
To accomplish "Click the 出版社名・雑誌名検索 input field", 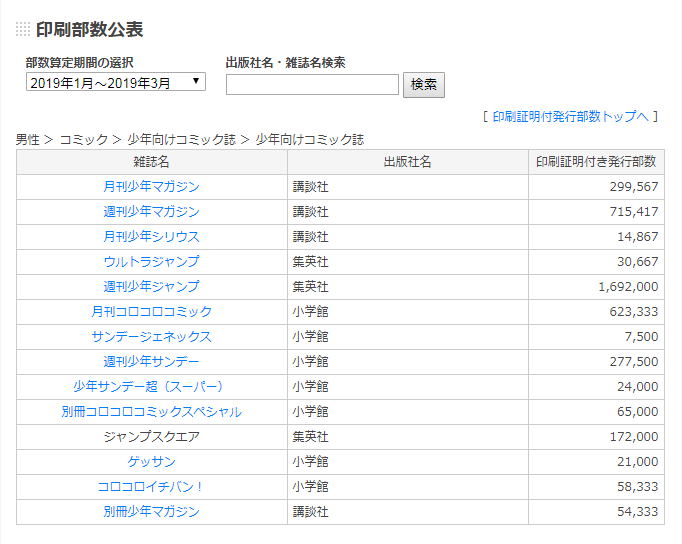I will click(312, 84).
